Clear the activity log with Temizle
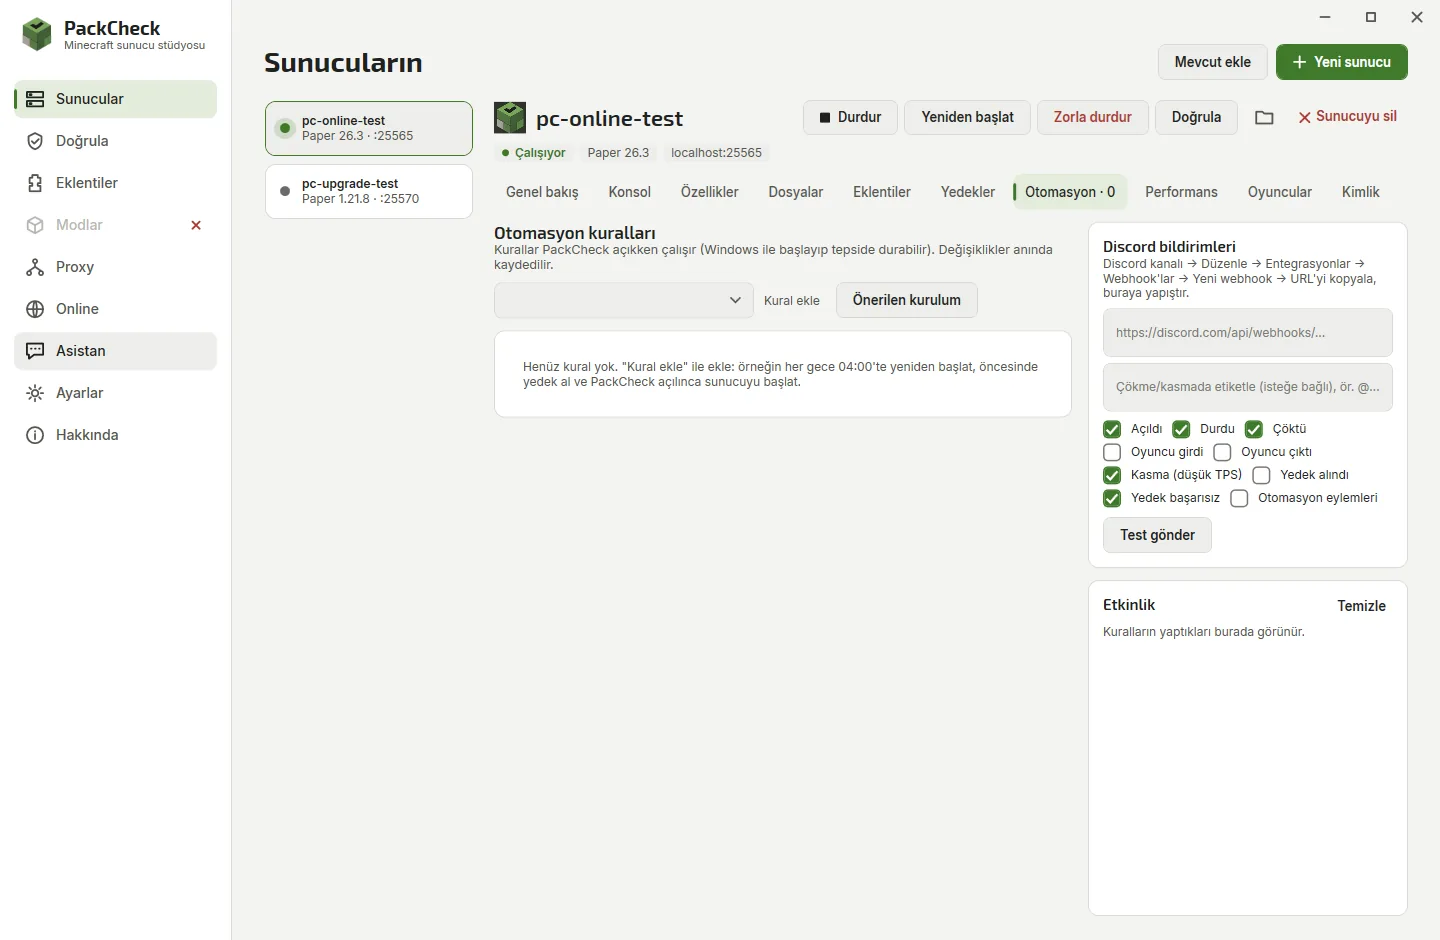The height and width of the screenshot is (940, 1440). point(1362,606)
